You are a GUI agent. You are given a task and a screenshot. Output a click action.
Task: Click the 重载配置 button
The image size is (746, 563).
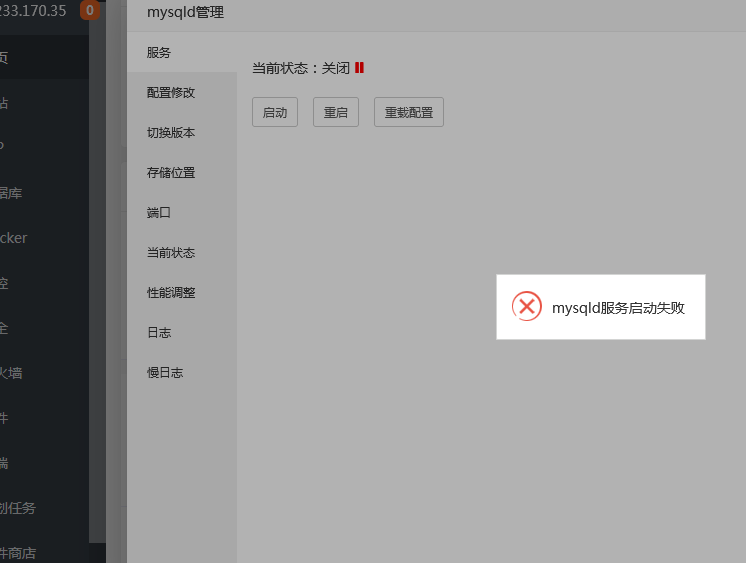coord(408,113)
